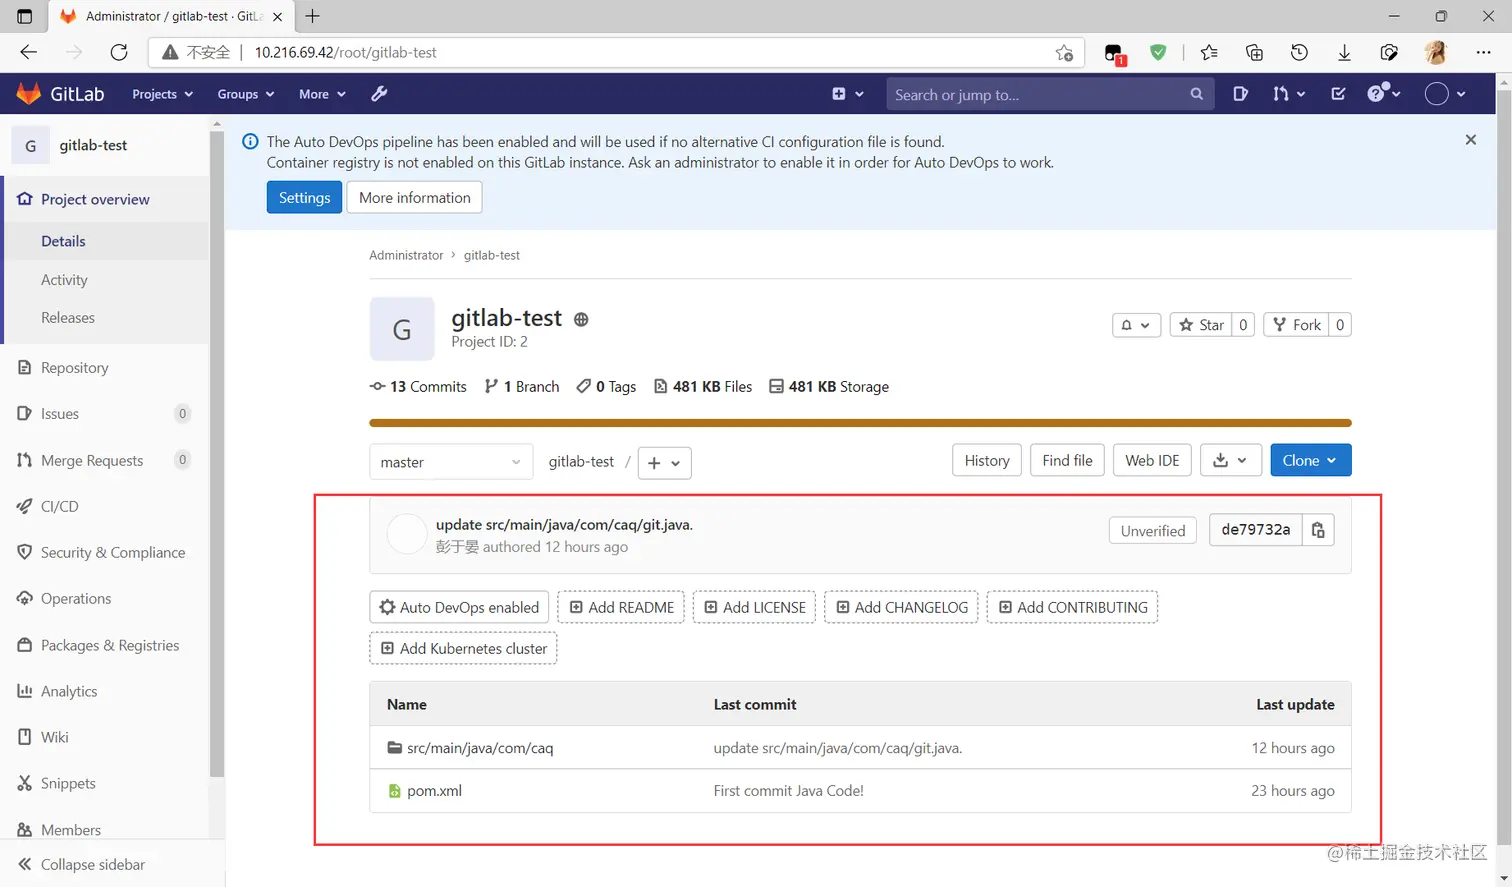View 0 Tags link

[x=606, y=386]
